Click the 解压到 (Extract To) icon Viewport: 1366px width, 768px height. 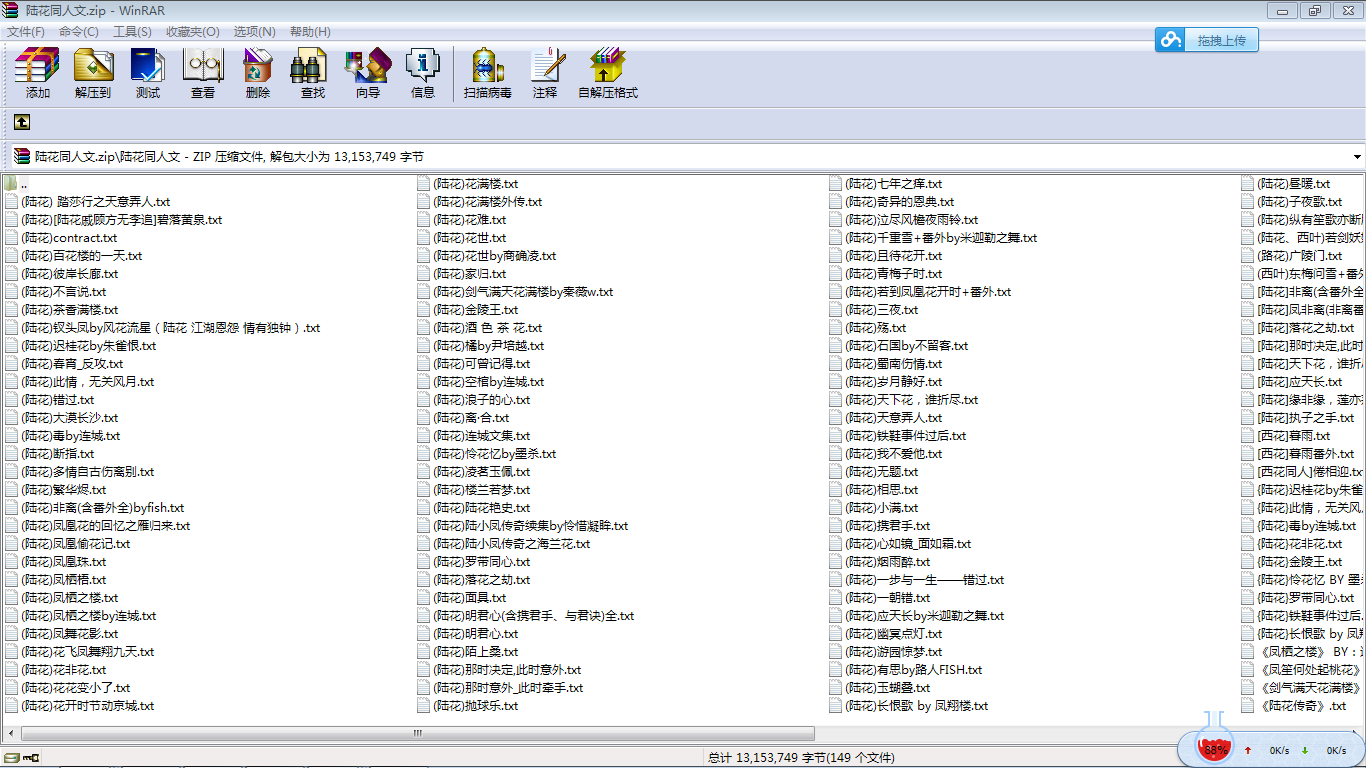[x=93, y=73]
